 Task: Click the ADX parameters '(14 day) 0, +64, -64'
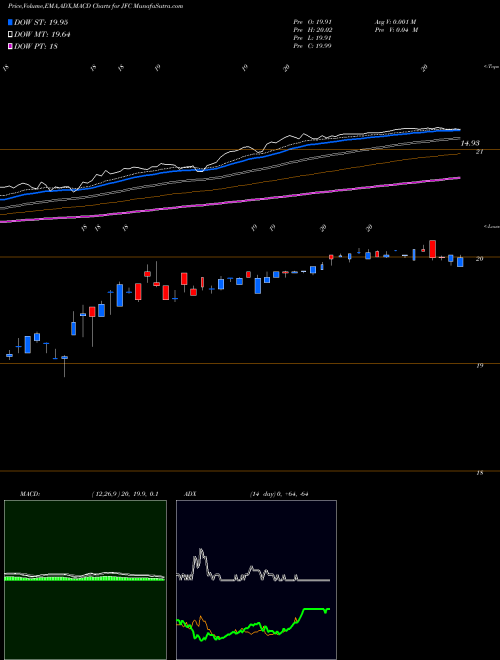[x=279, y=494]
